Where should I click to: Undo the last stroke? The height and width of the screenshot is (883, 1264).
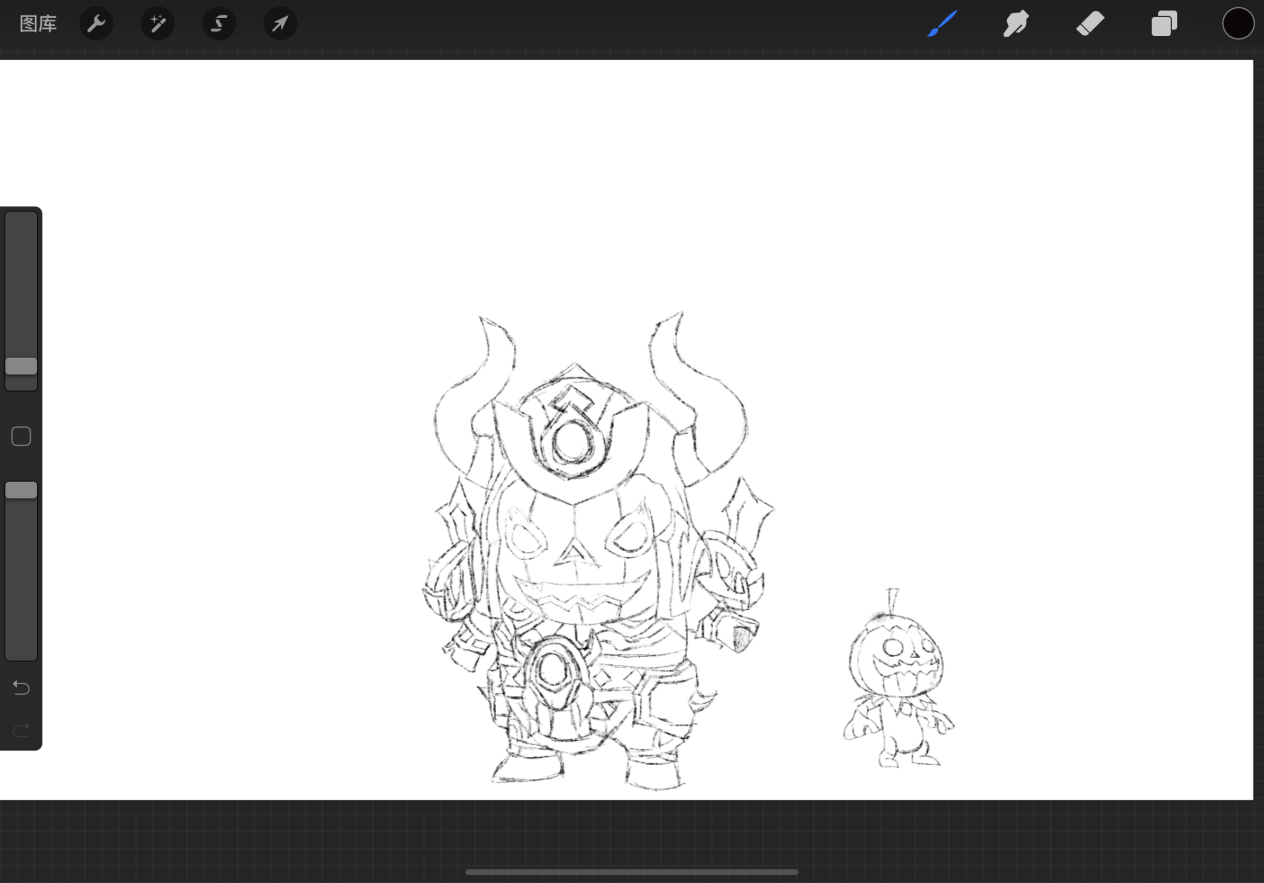click(21, 688)
